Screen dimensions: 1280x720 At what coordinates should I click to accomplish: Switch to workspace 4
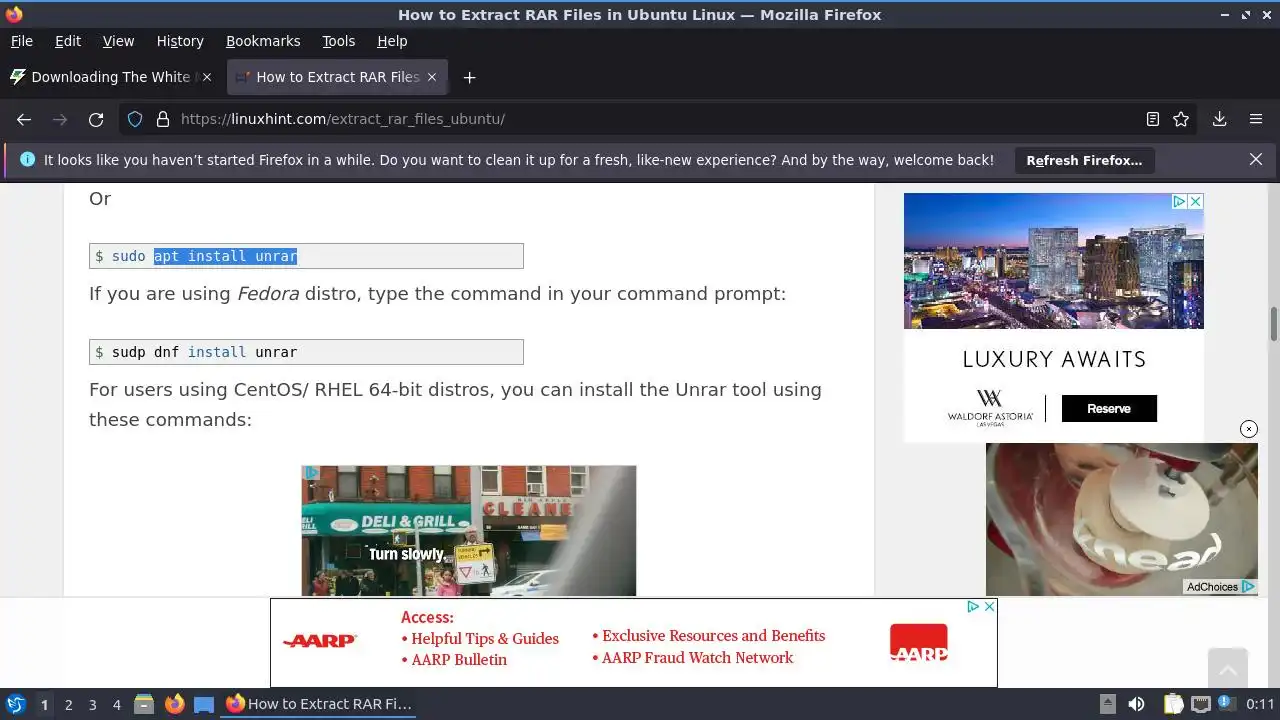pos(116,704)
